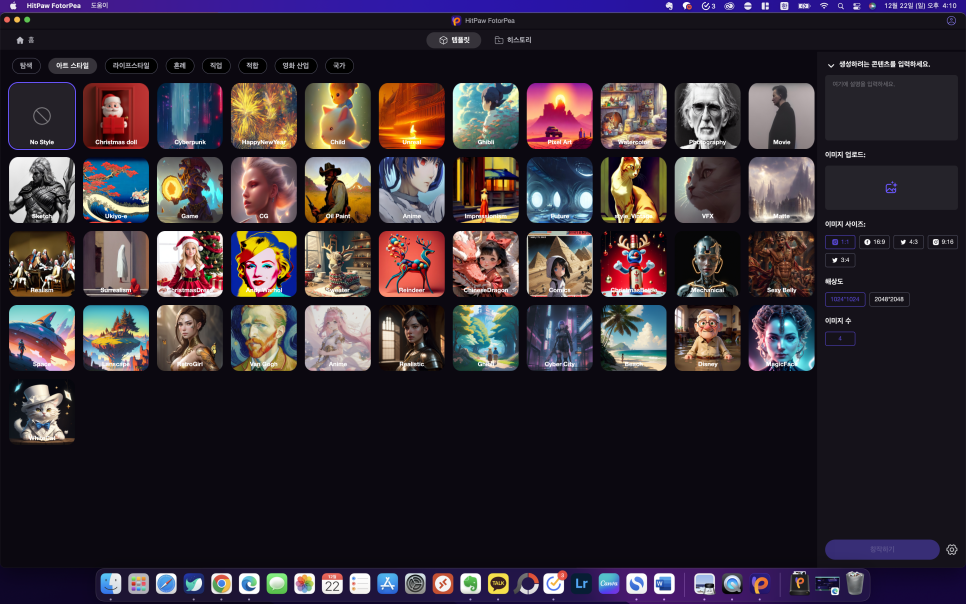Select the Space style
Screen dimensions: 966x604
point(42,338)
